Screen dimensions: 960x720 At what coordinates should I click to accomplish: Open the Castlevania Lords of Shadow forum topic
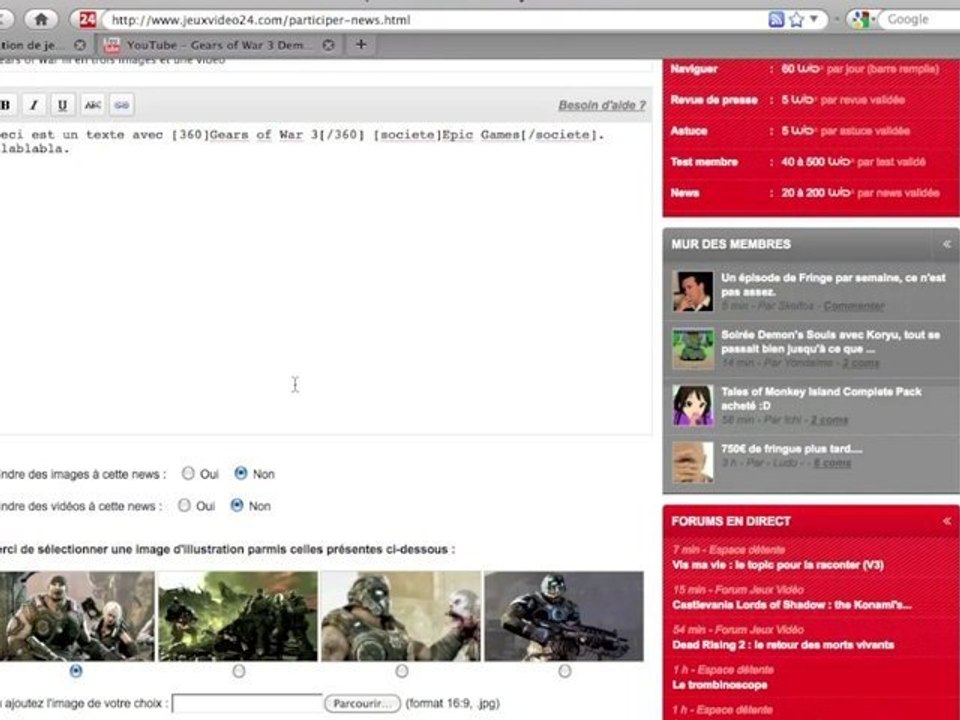(792, 605)
